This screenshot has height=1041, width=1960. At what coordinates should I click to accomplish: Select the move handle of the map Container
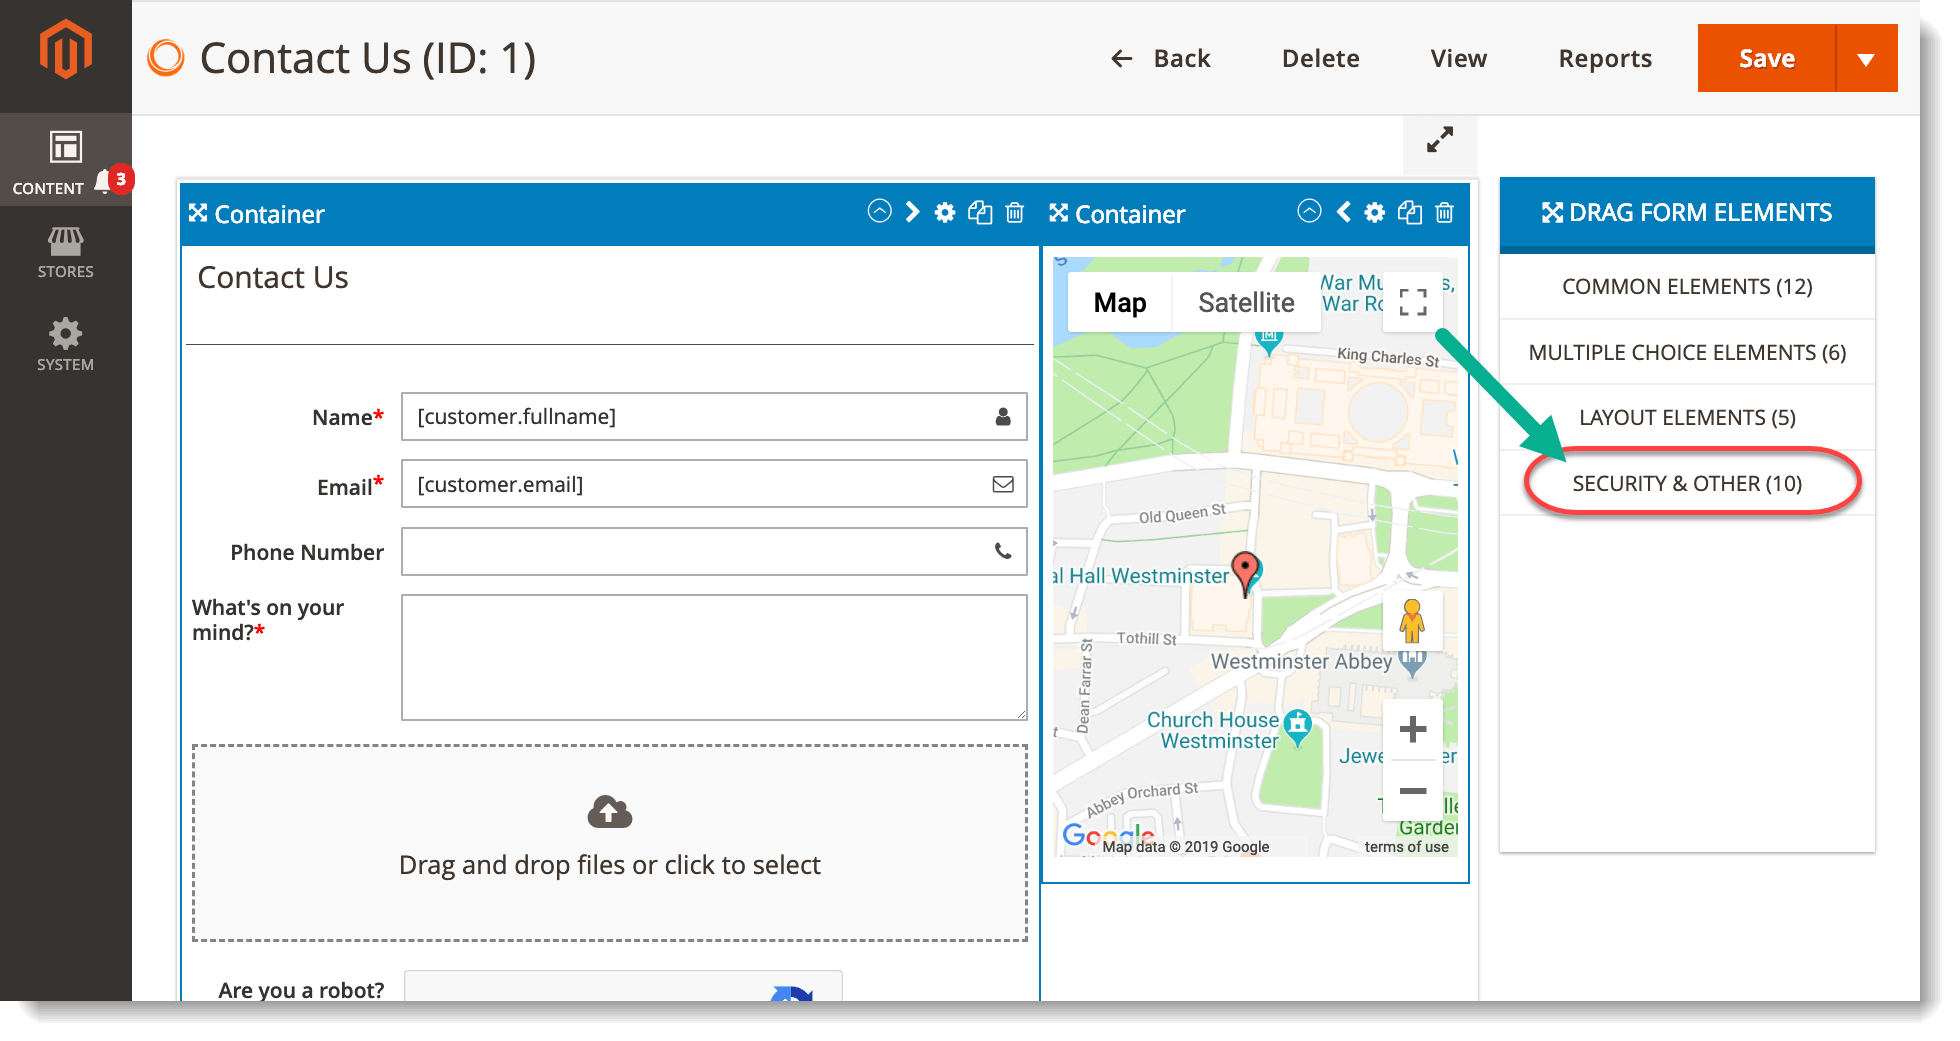tap(1059, 213)
